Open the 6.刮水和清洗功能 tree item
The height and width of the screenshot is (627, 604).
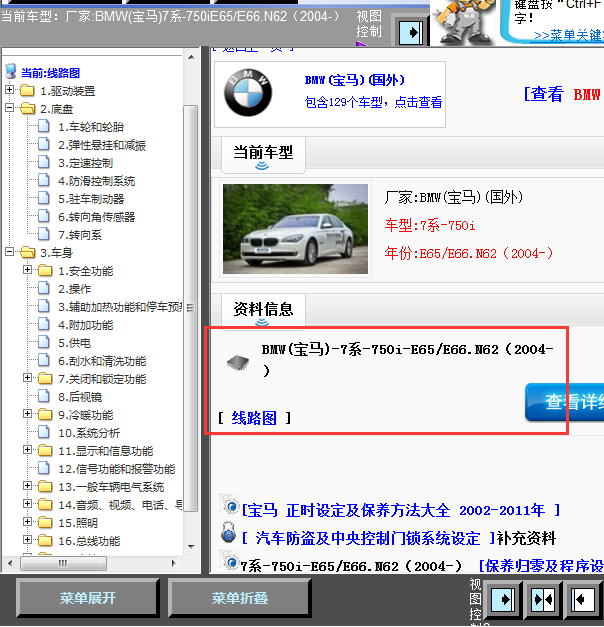(102, 361)
